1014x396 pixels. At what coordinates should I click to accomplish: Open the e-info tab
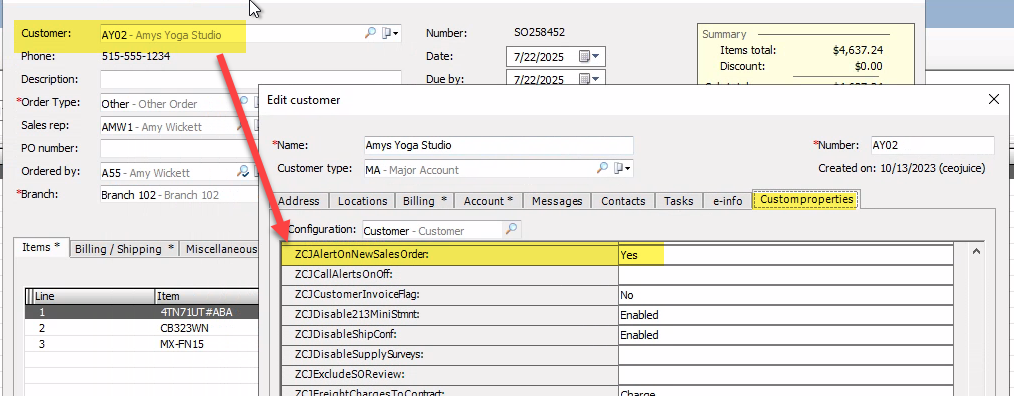click(727, 201)
